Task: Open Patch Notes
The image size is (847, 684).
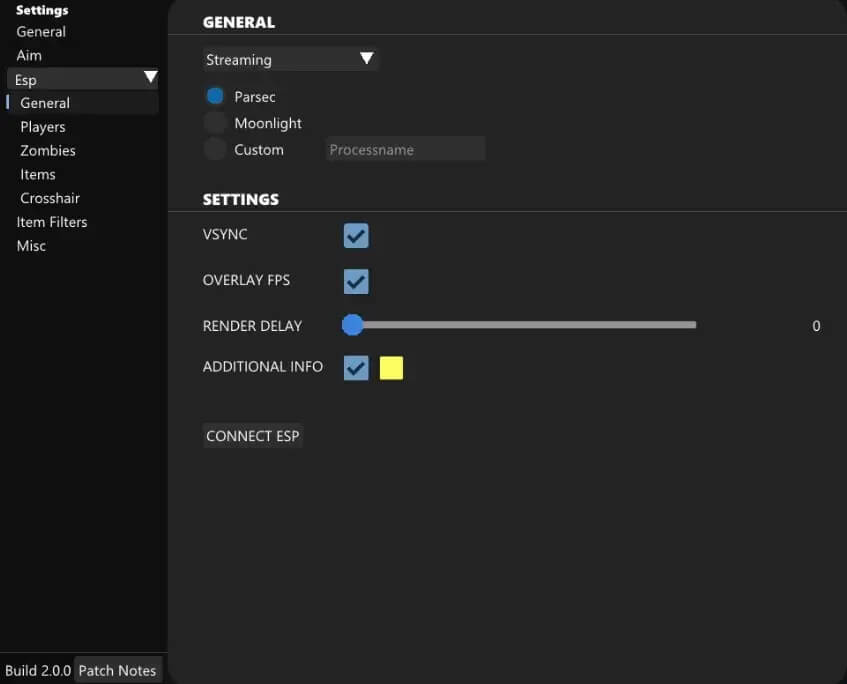Action: point(117,670)
